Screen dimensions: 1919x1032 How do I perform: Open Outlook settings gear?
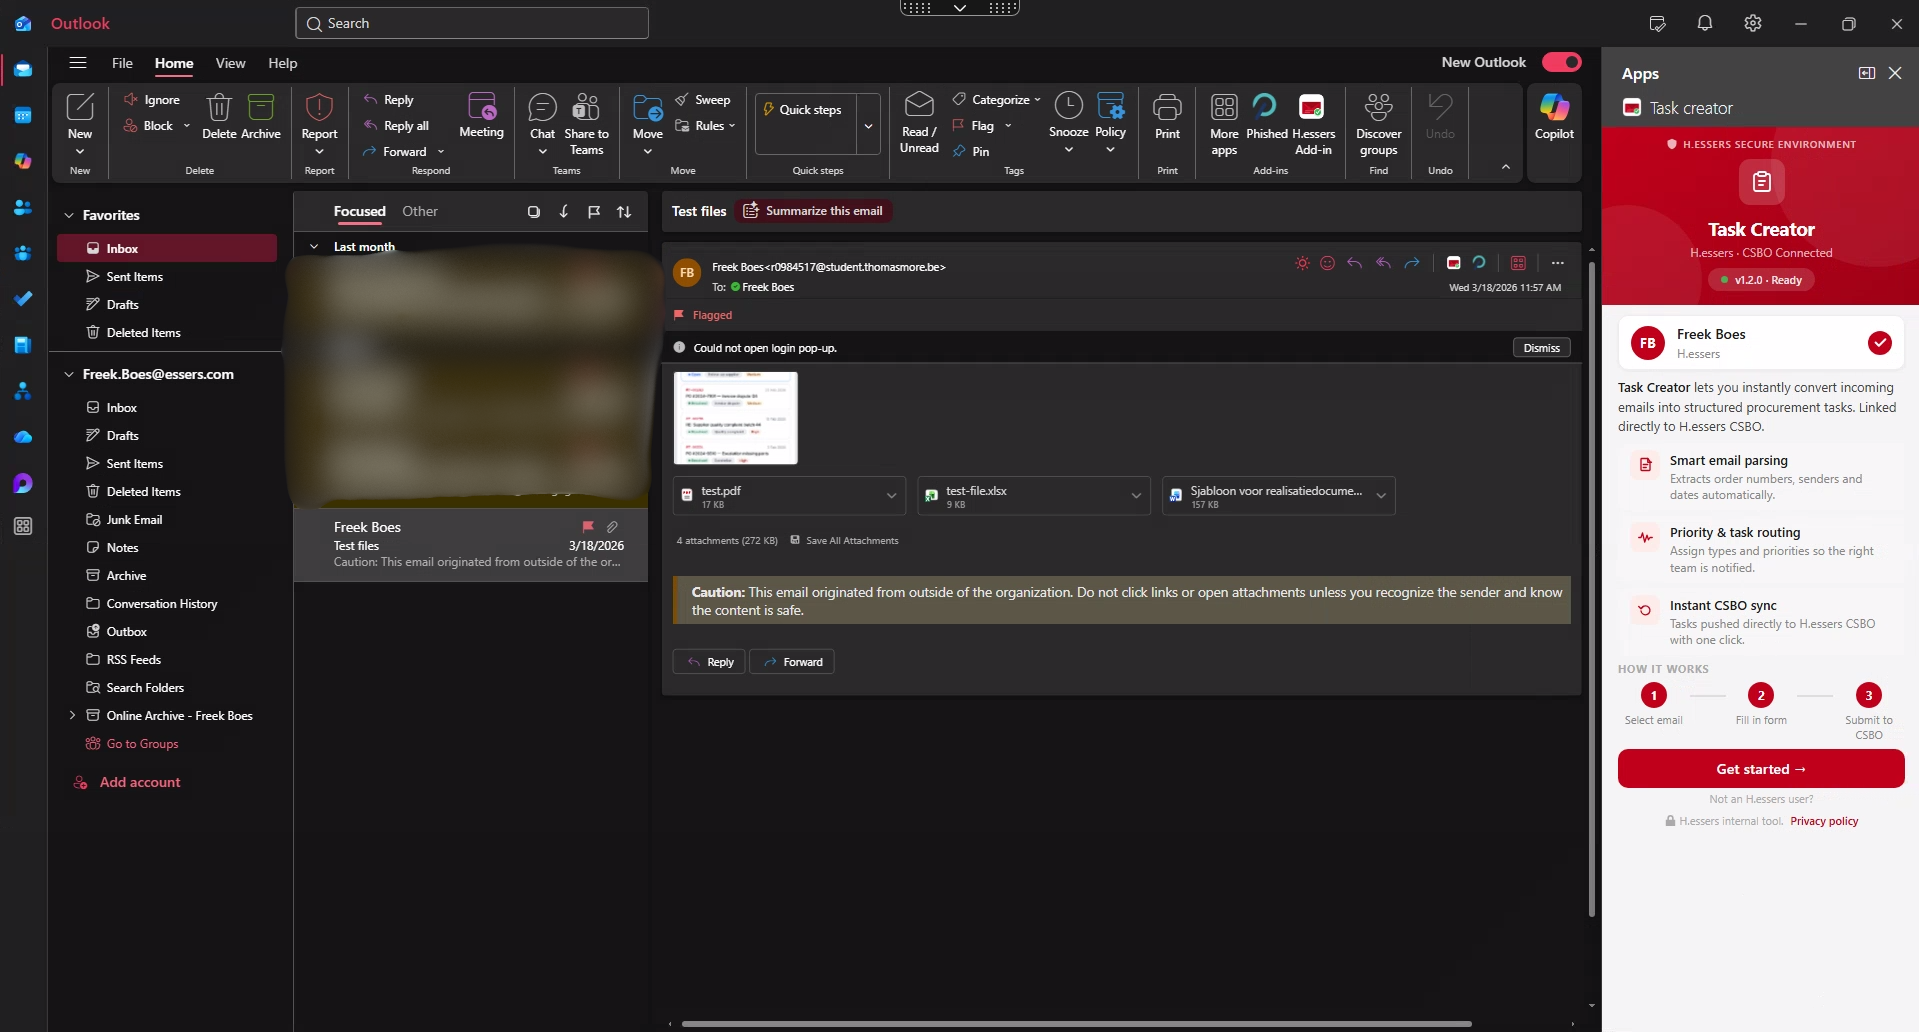(1753, 23)
